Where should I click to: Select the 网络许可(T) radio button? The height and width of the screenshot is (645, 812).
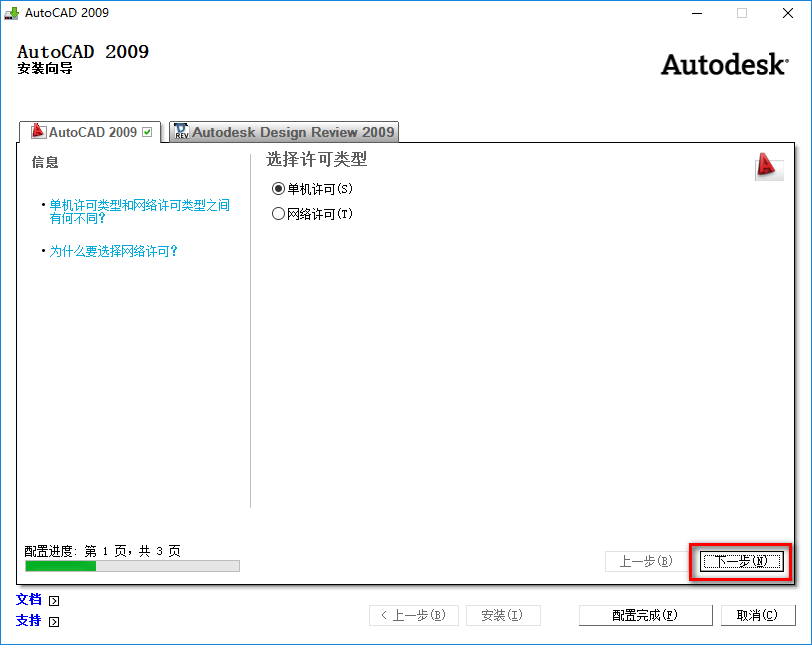pos(279,211)
